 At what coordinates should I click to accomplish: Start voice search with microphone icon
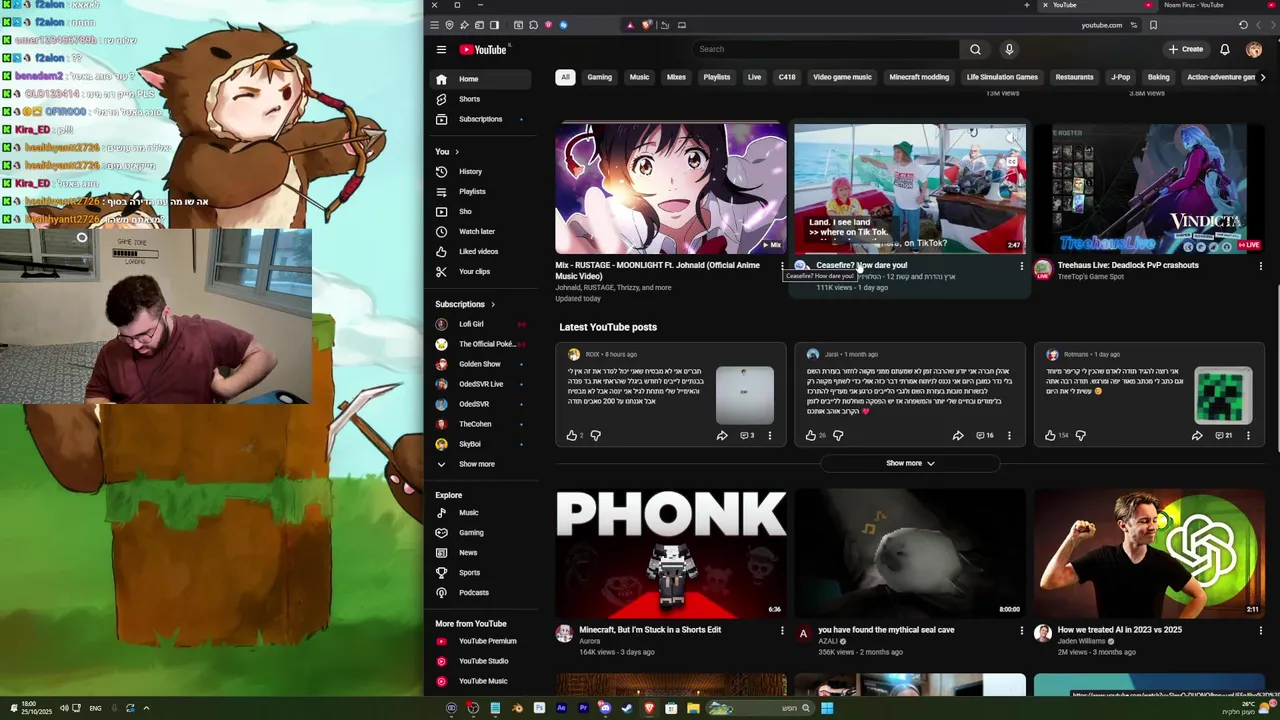(1009, 49)
